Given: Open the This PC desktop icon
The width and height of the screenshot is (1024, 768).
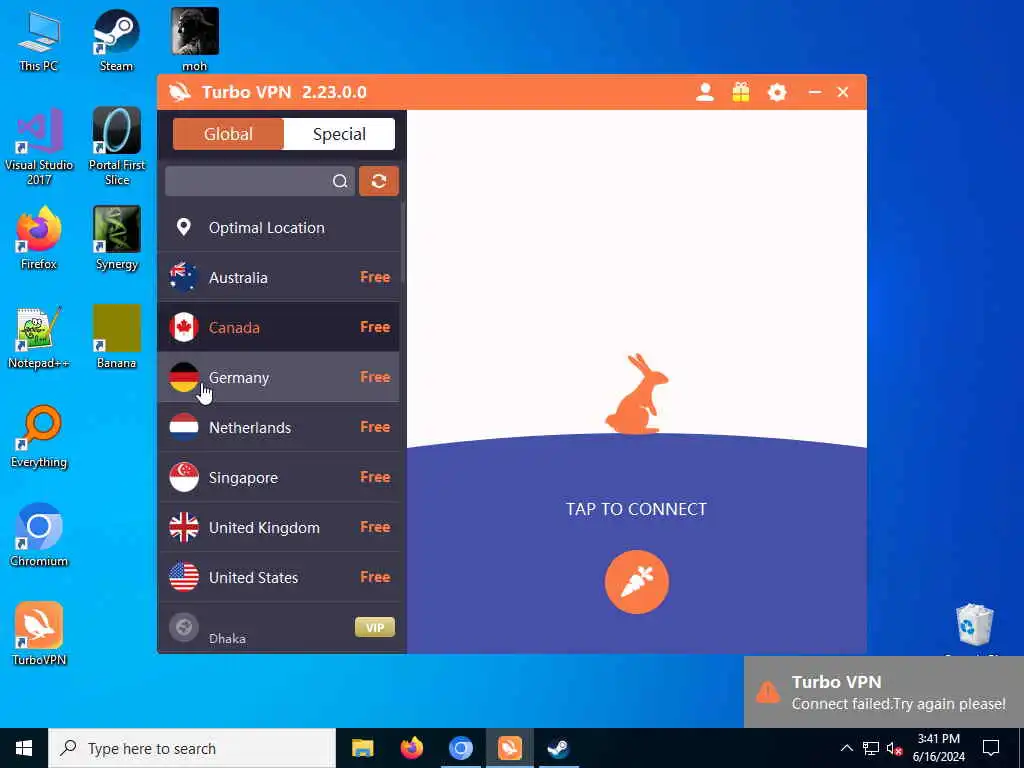Looking at the screenshot, I should (39, 41).
